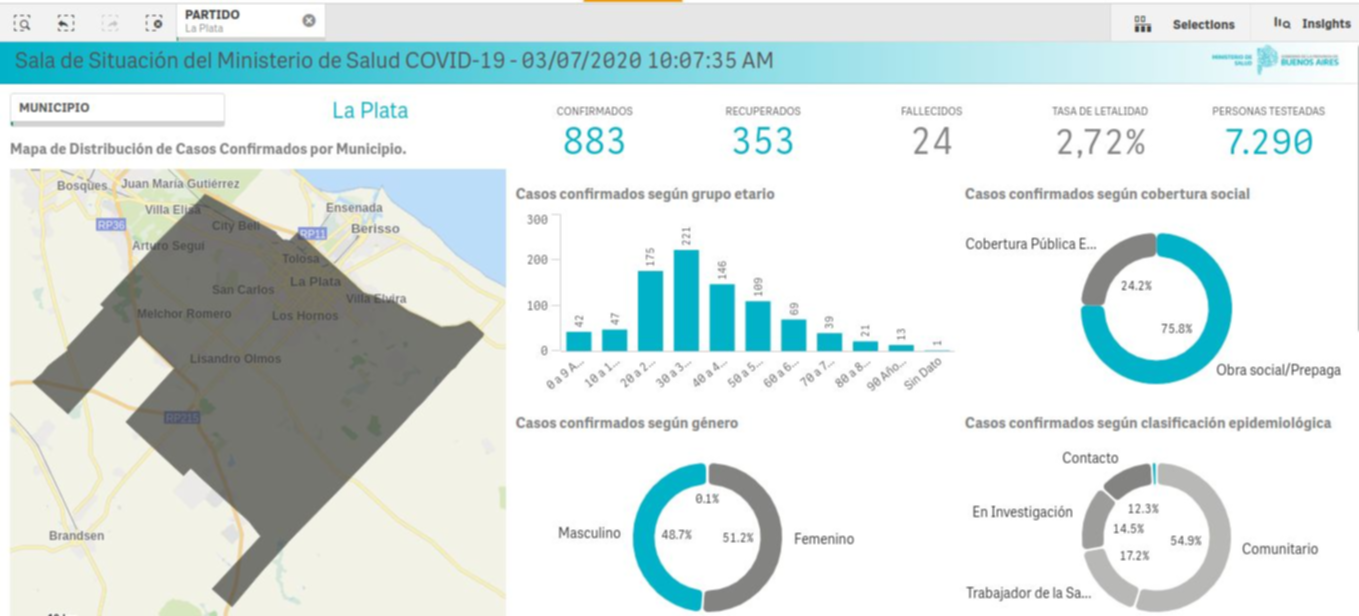Open the MUNICIPIO filter list
This screenshot has width=1359, height=616.
(x=117, y=108)
